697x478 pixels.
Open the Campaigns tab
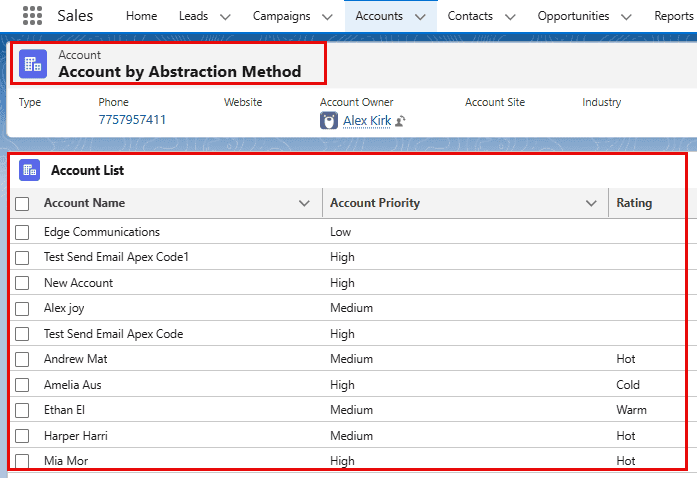coord(281,16)
